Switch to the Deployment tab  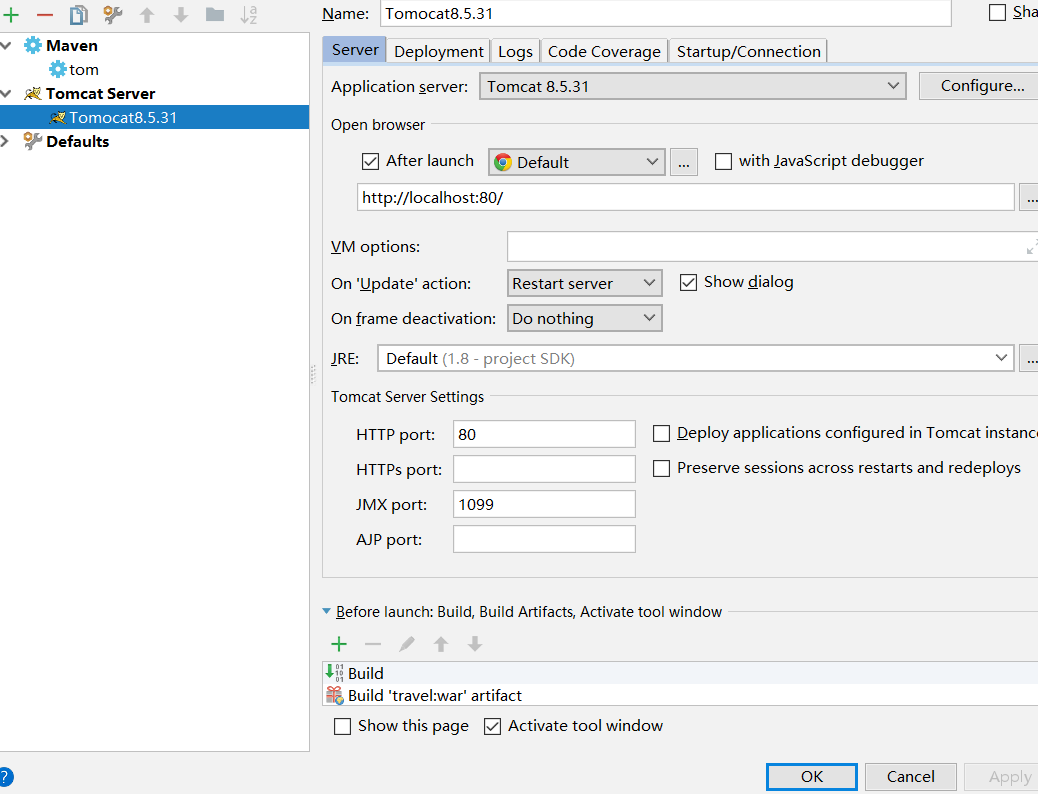tap(439, 52)
